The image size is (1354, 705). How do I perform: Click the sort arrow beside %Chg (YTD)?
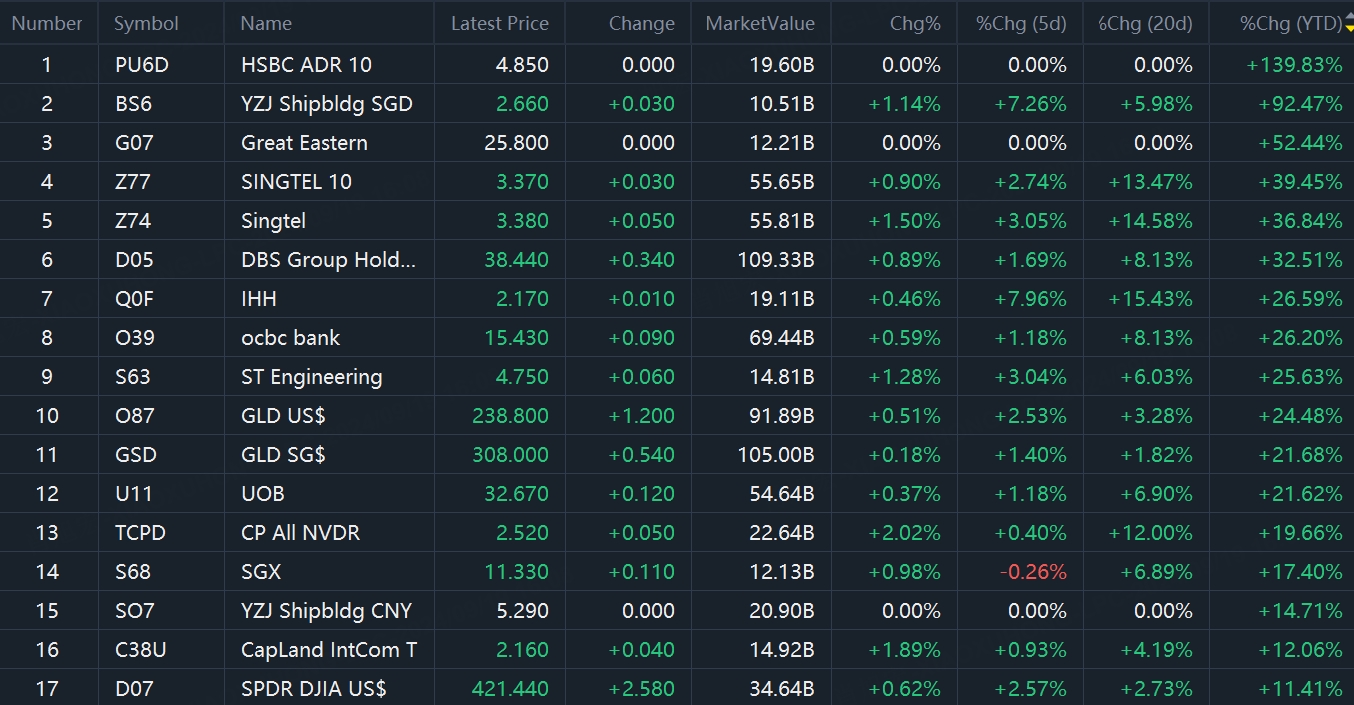pos(1349,23)
